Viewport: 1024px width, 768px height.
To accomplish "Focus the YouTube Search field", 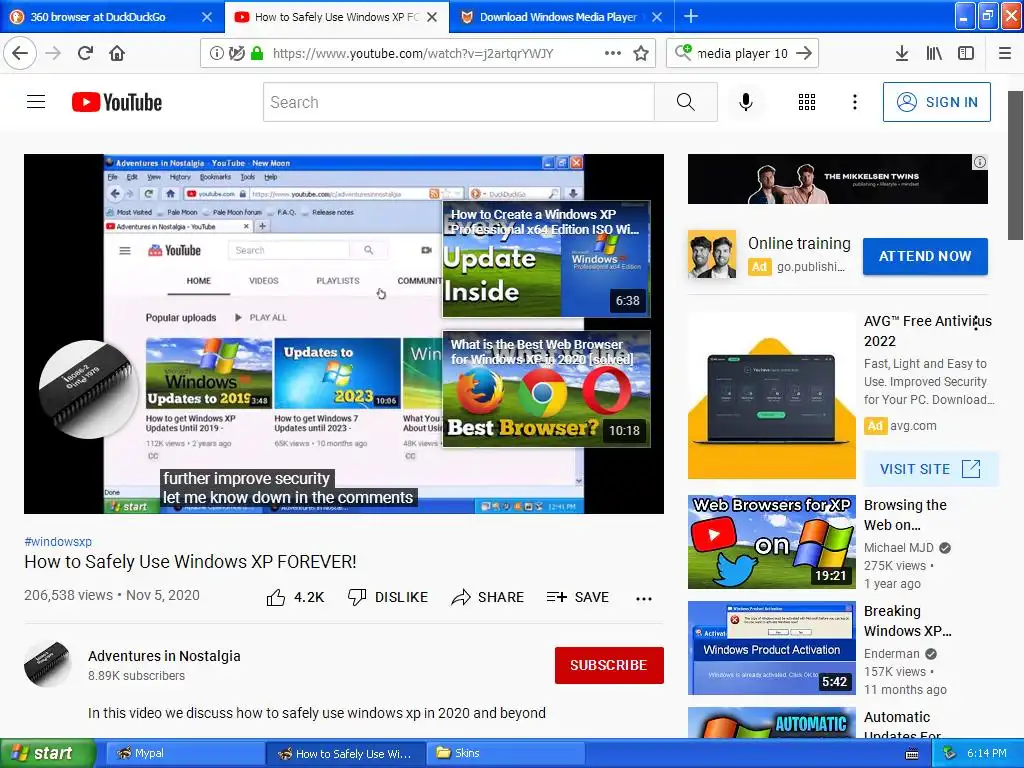I will 458,102.
